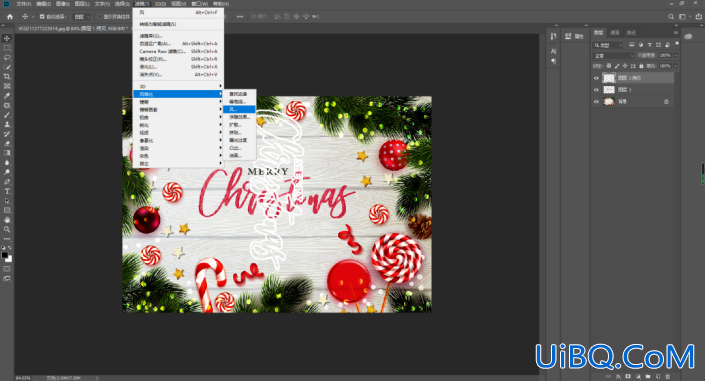Open the layer opacity dropdown arrow
This screenshot has height=381, width=705.
tap(676, 55)
